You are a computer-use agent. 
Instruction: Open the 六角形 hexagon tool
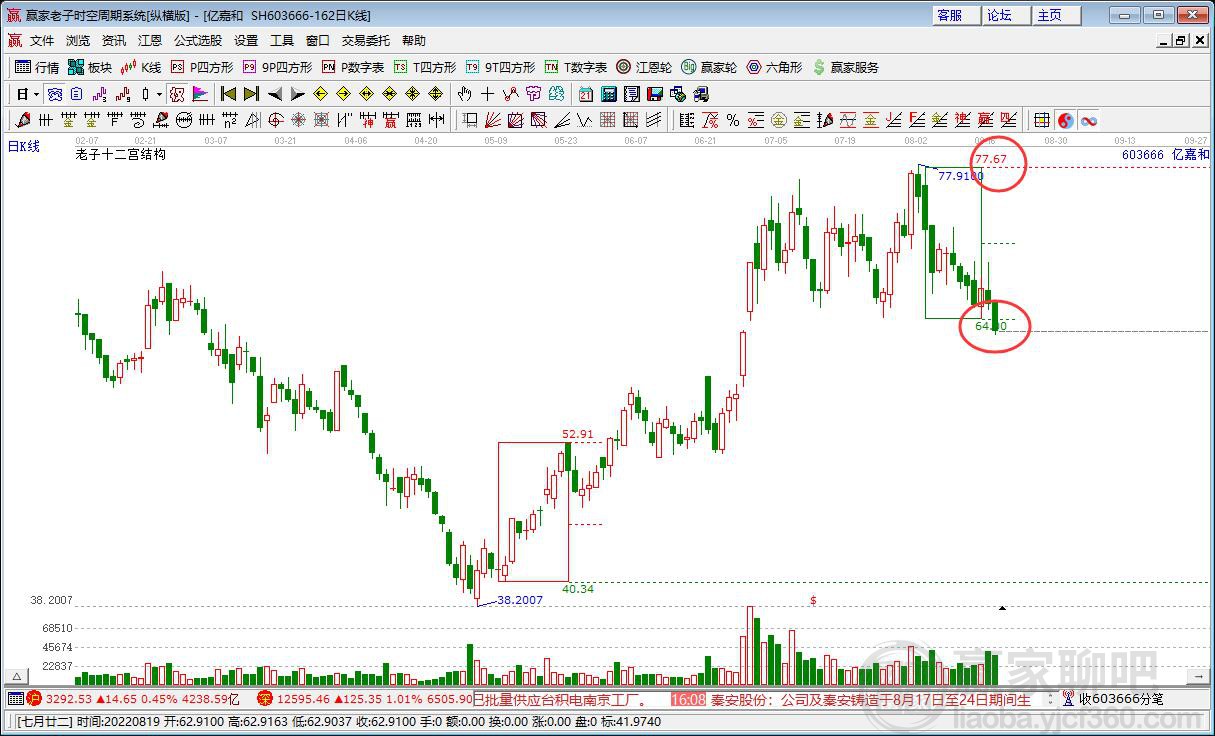(774, 67)
